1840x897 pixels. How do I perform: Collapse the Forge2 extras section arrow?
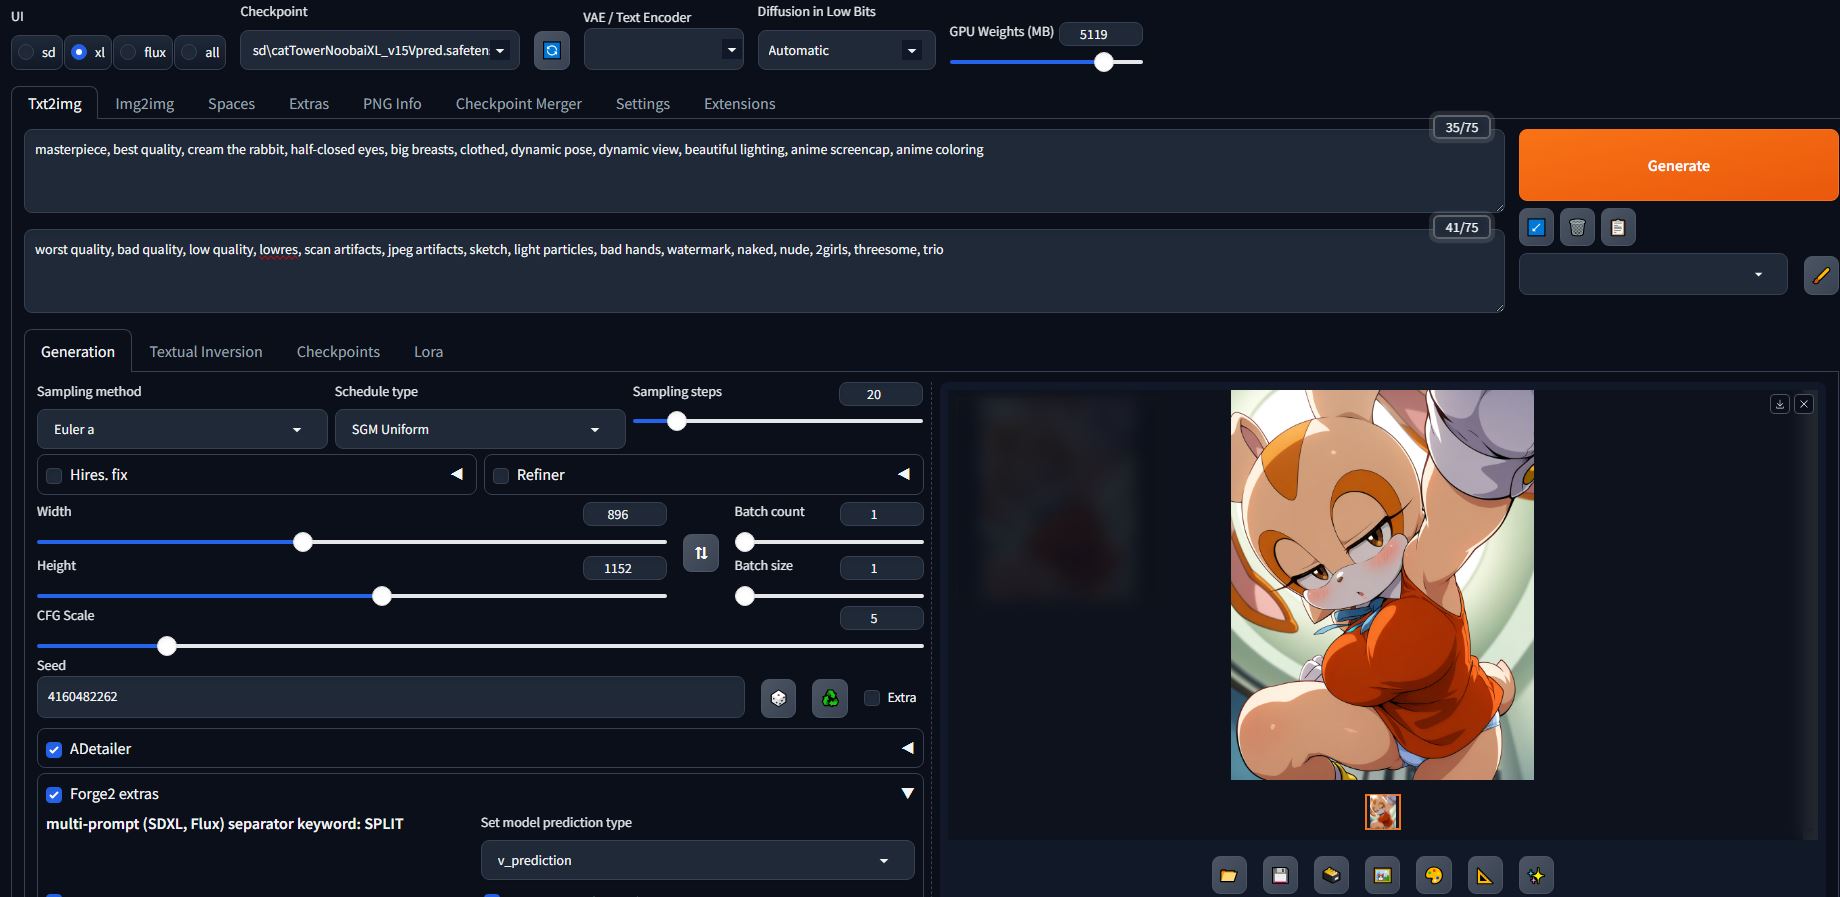pos(908,793)
